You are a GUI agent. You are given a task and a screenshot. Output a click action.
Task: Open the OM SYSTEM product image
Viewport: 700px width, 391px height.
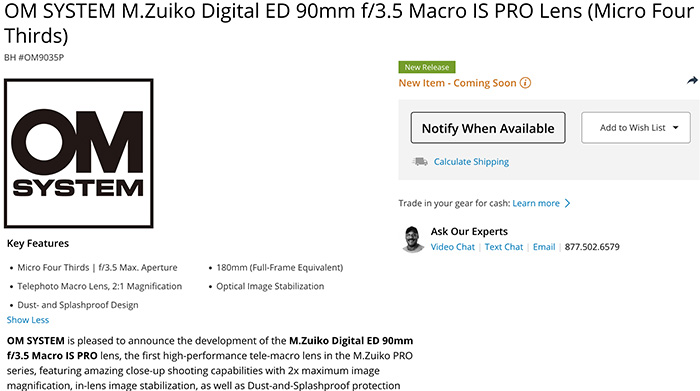click(x=79, y=154)
